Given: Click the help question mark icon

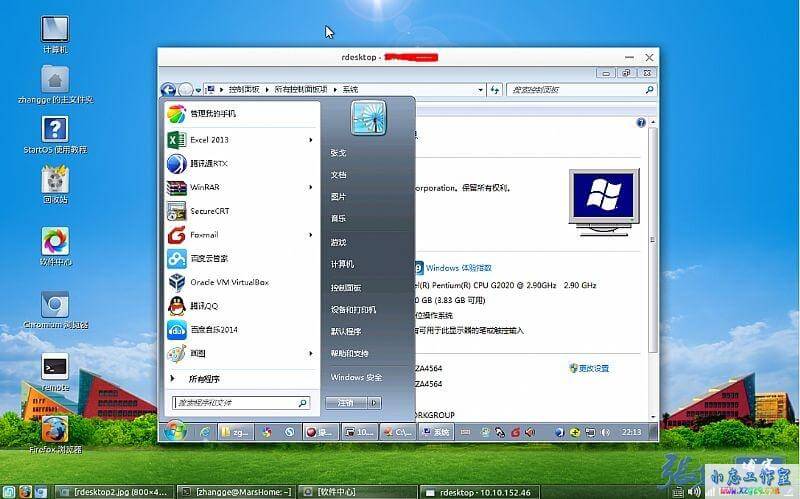Looking at the screenshot, I should [x=641, y=122].
